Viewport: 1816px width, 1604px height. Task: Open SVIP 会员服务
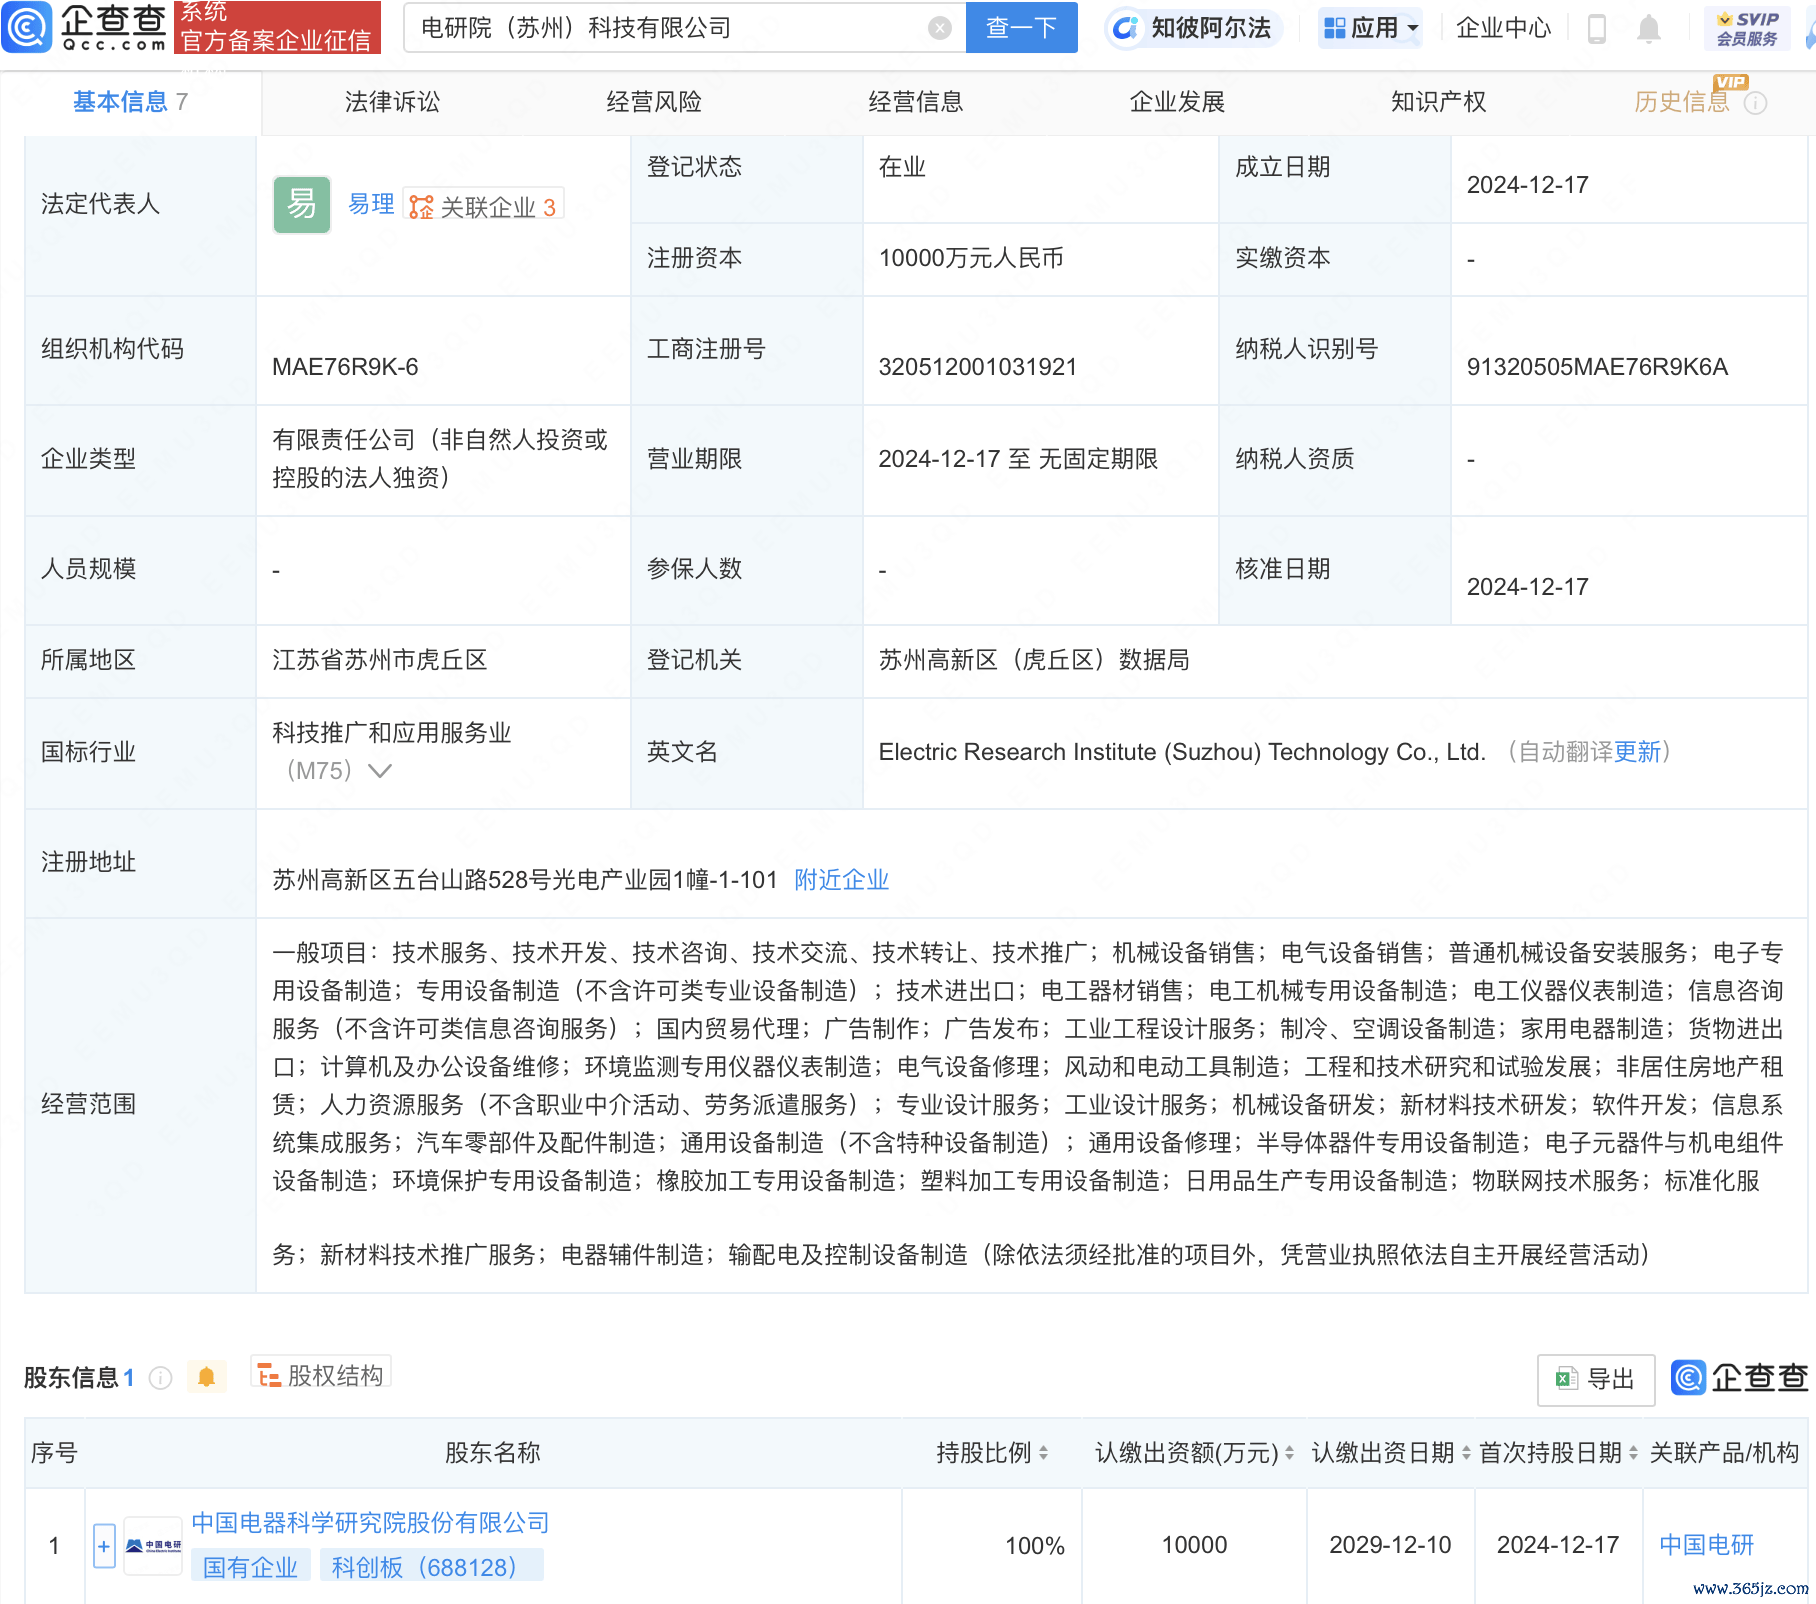1747,29
